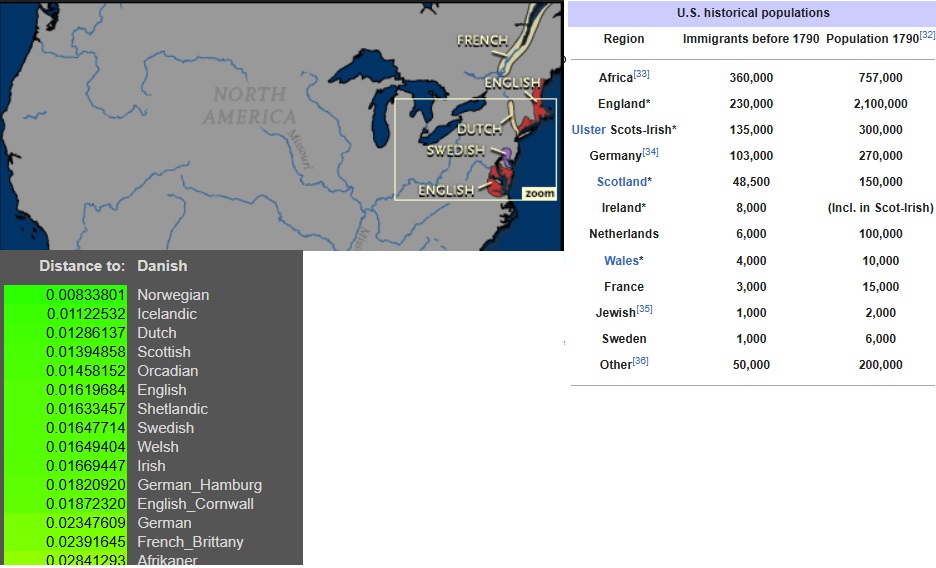The image size is (936, 568).
Task: Select the Afrikaner row in distance list
Action: tap(153, 560)
